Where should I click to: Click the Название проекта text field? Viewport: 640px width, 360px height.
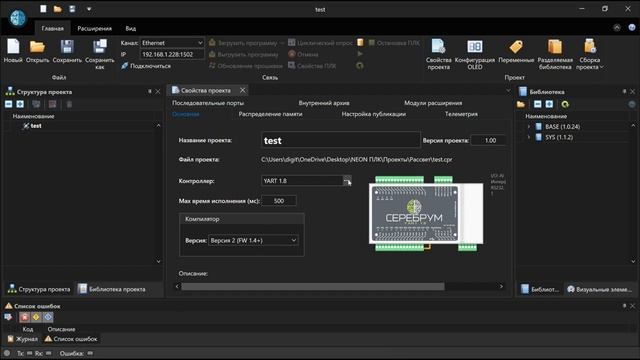(x=340, y=140)
